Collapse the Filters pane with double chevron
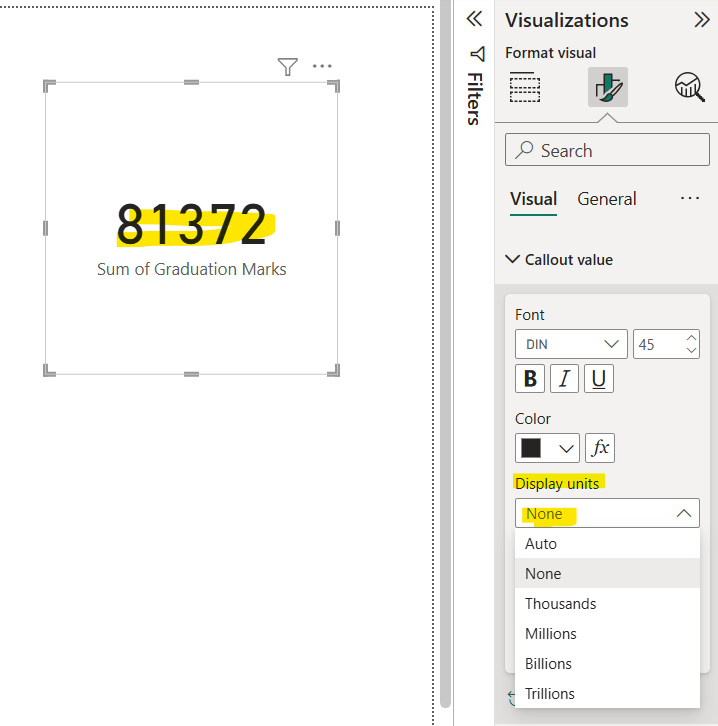718x726 pixels. click(x=474, y=19)
